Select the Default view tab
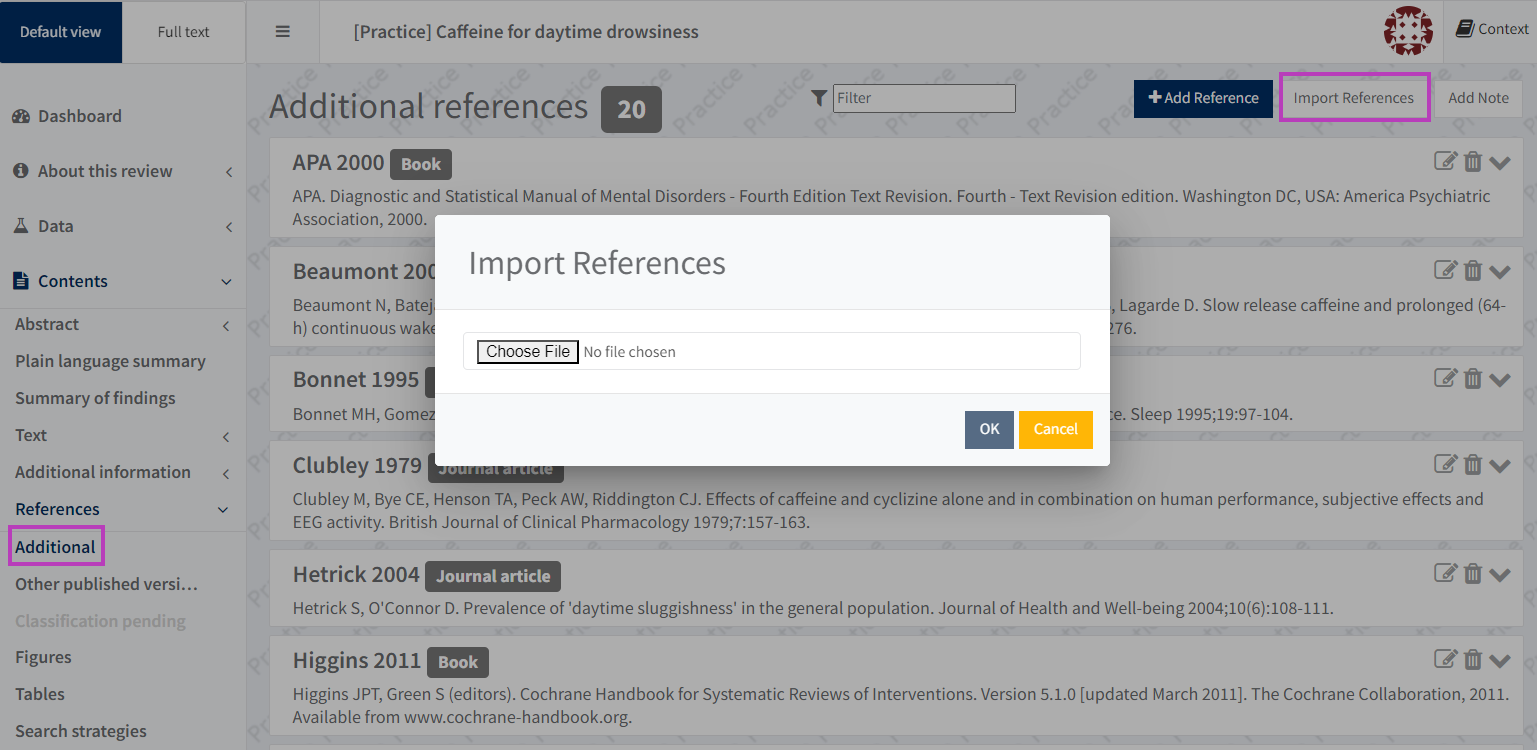 [x=61, y=32]
